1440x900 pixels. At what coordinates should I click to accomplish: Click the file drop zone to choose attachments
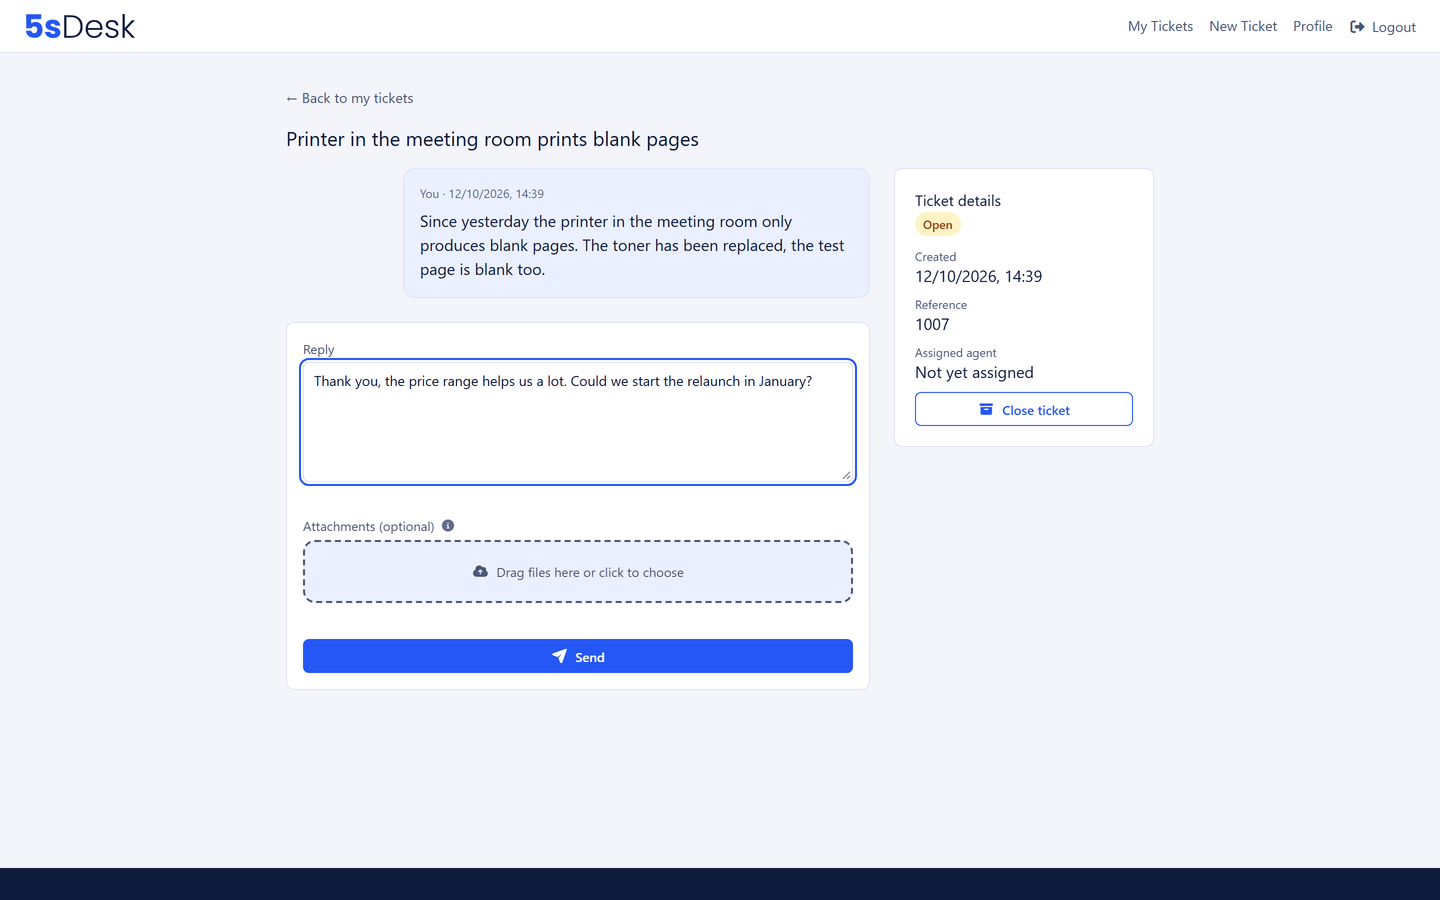[578, 572]
